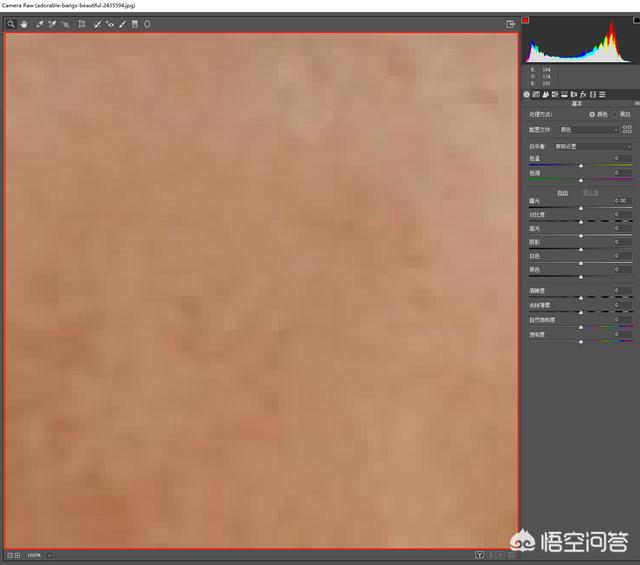
Task: Click the zoom in plus button
Action: (x=17, y=556)
